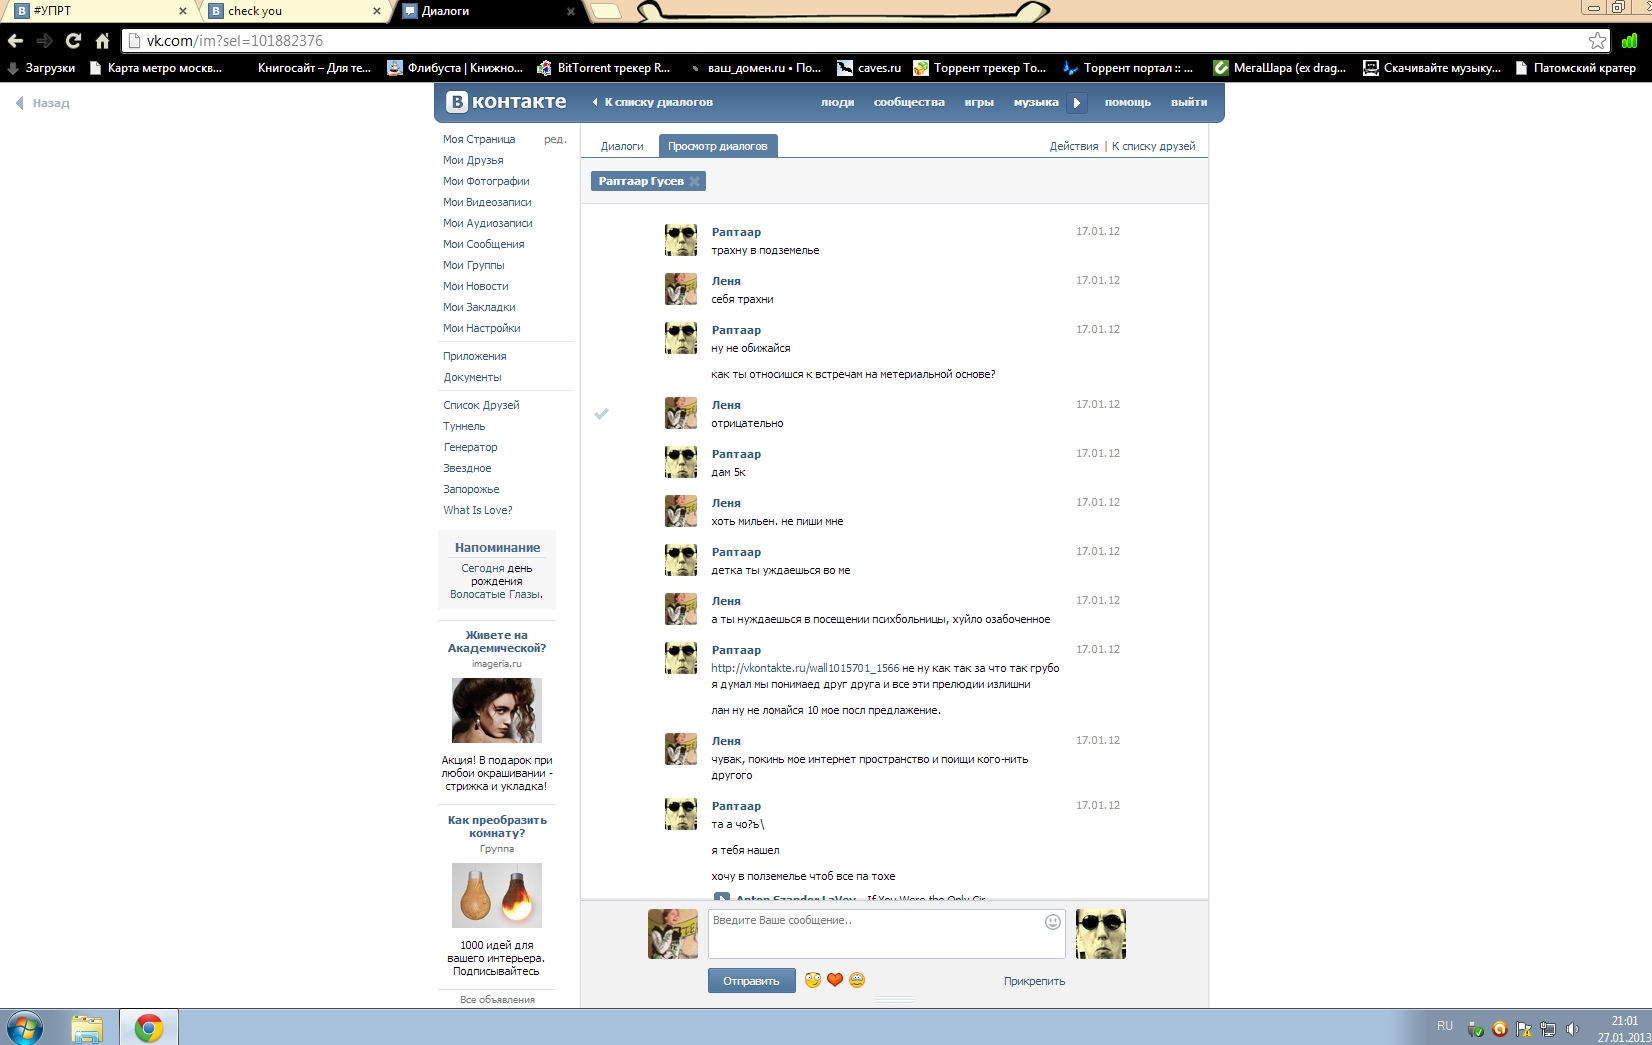1652x1045 pixels.
Task: Click ред. next to Моя Страница
Action: coord(555,139)
